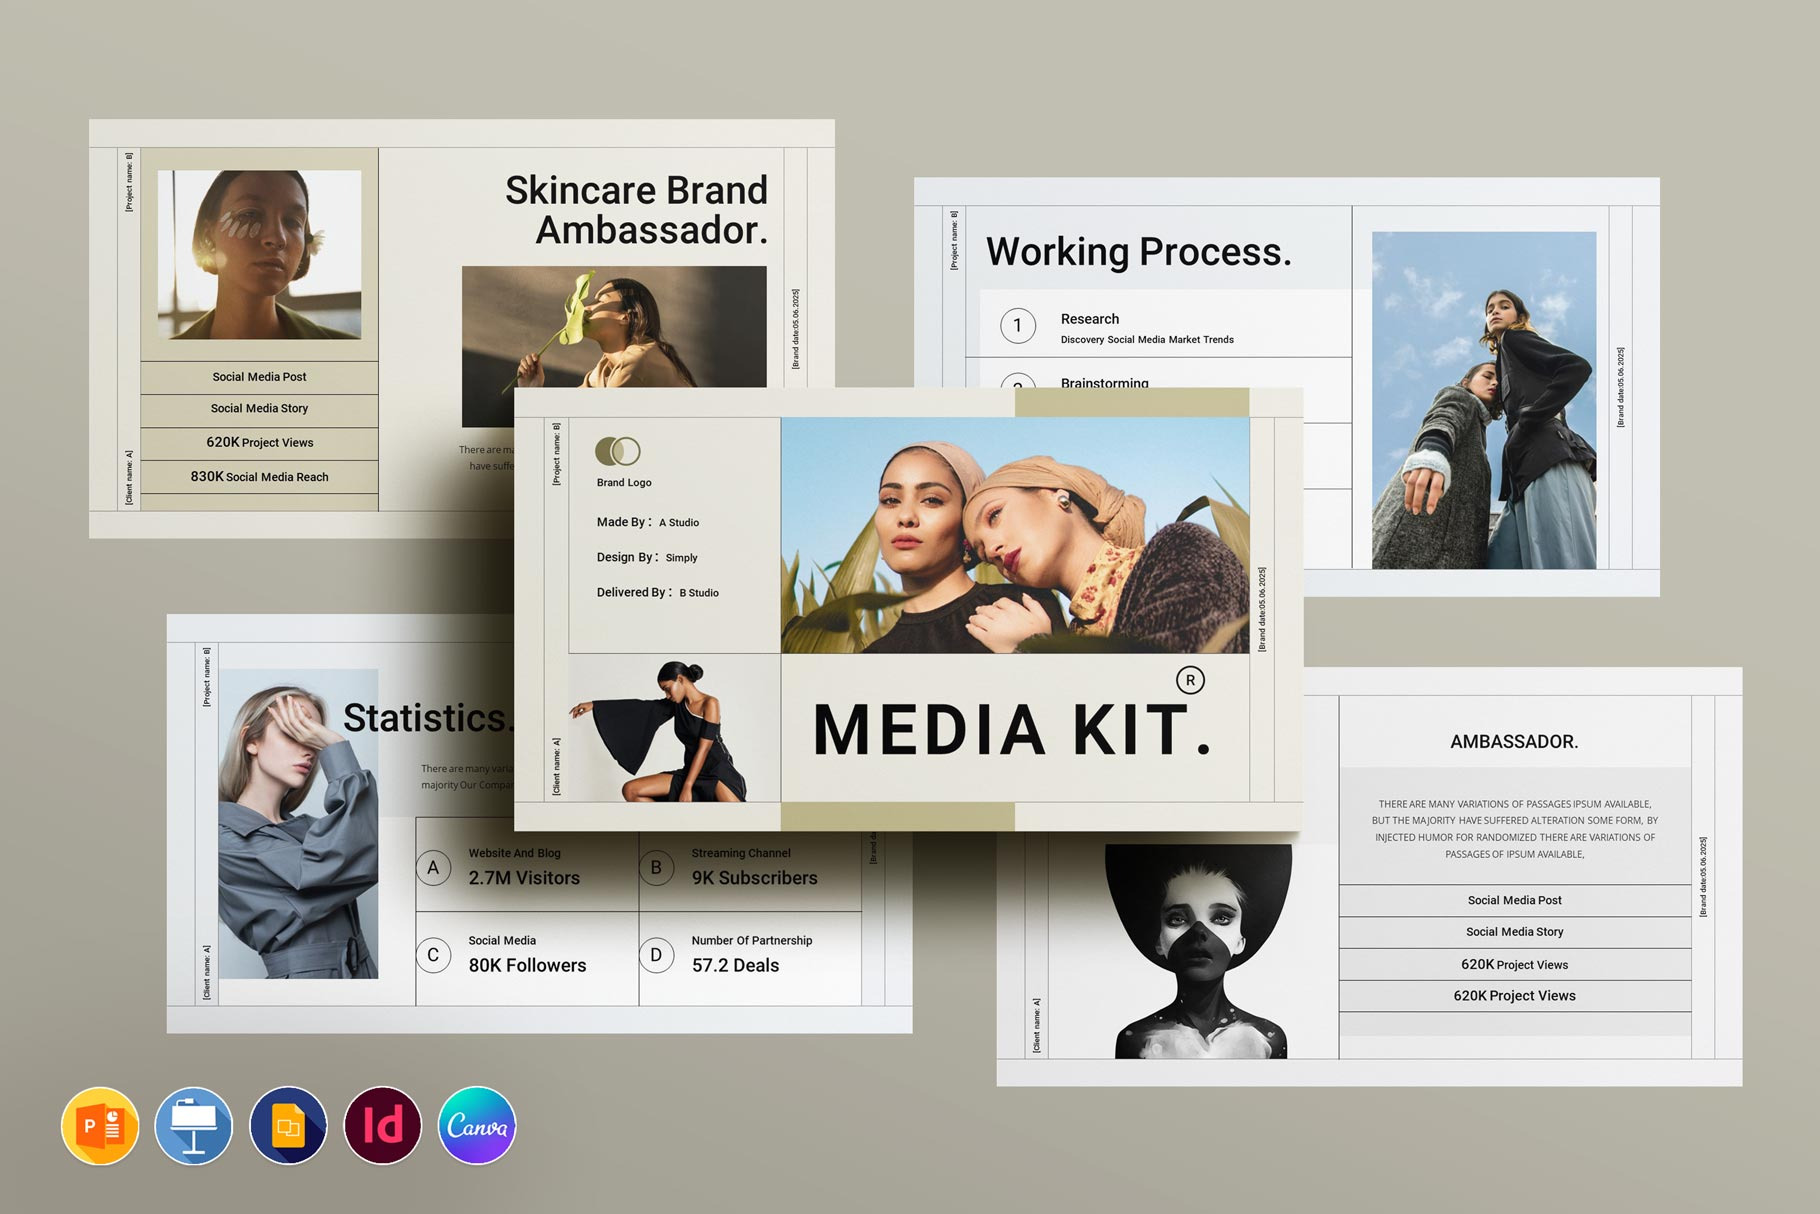Select the black-and-white hat portrait image

pyautogui.click(x=1200, y=950)
